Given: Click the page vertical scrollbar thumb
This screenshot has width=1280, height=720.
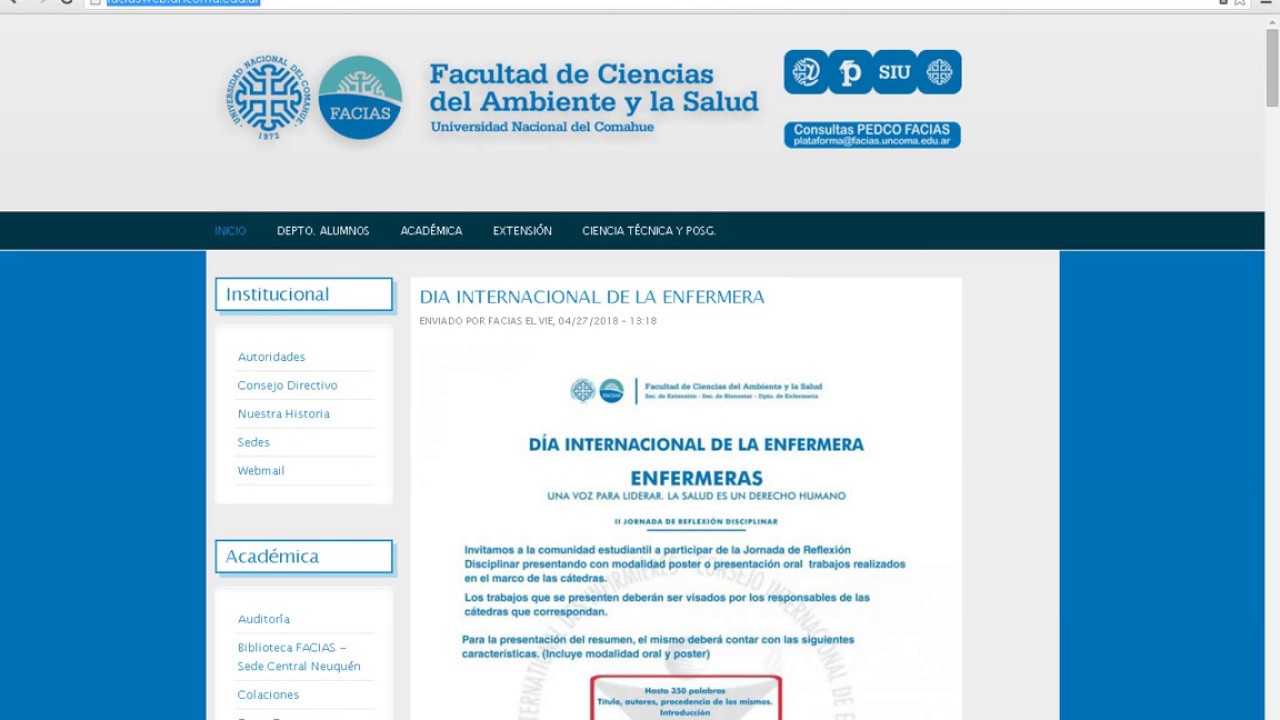Looking at the screenshot, I should click(1272, 68).
